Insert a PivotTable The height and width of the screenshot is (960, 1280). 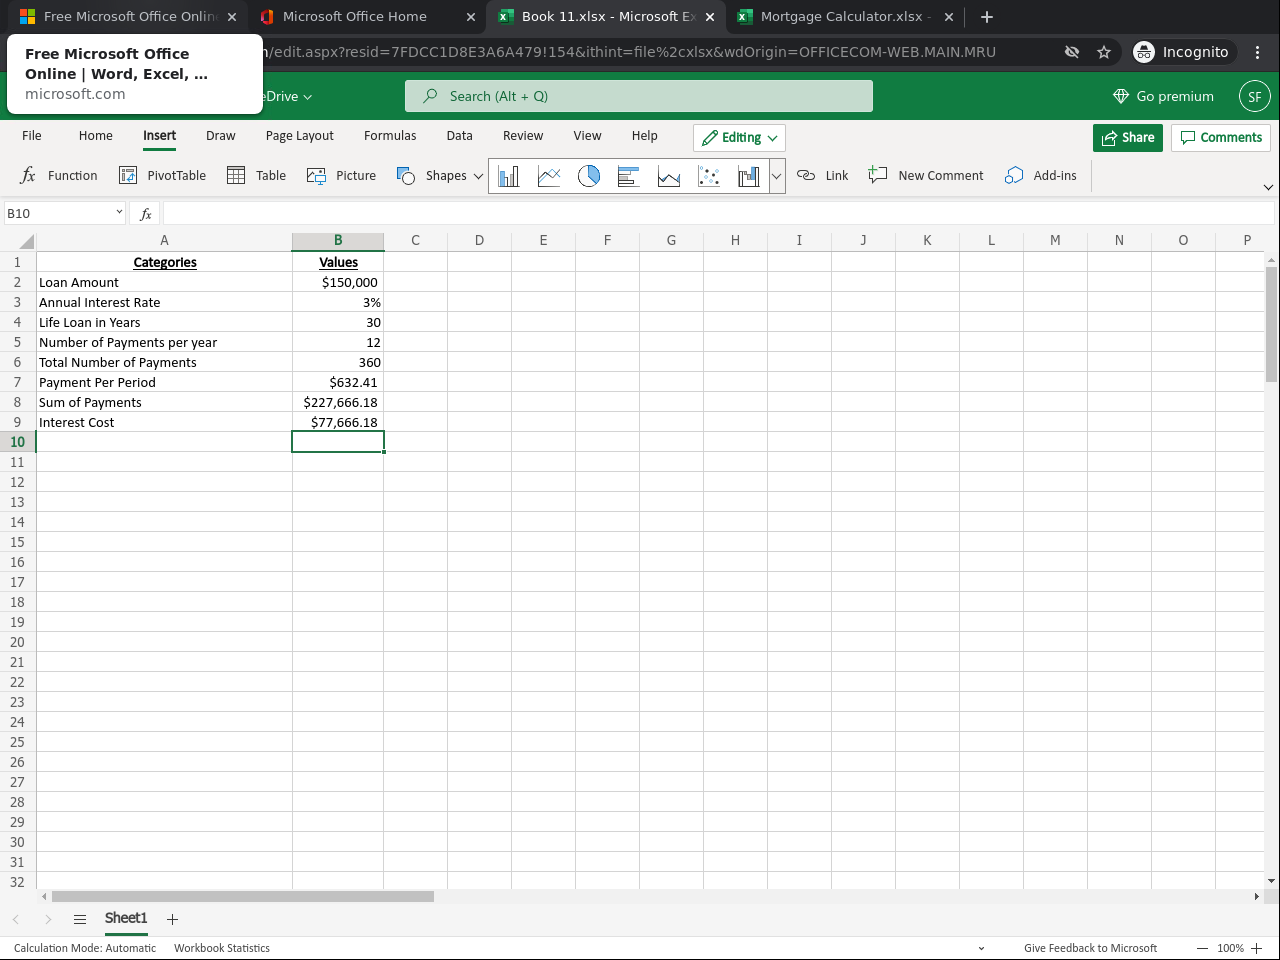[162, 176]
